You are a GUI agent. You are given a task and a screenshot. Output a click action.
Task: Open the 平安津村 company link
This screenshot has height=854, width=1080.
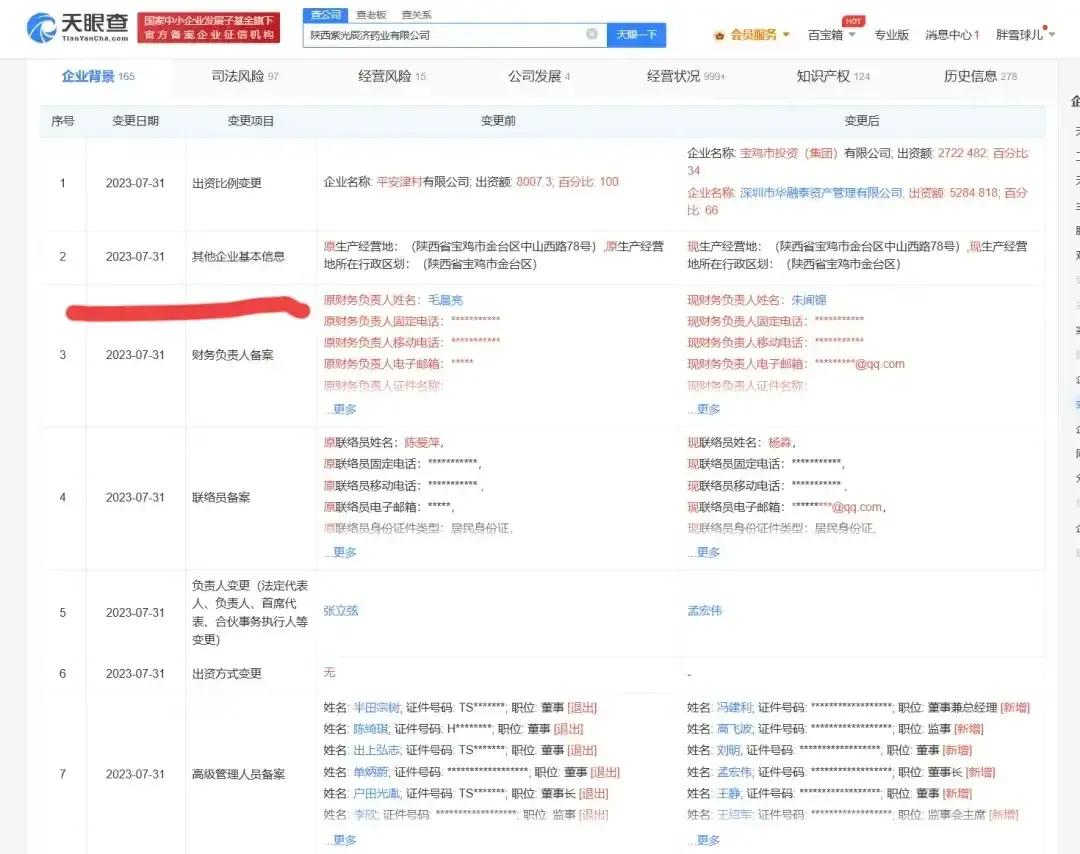[399, 182]
